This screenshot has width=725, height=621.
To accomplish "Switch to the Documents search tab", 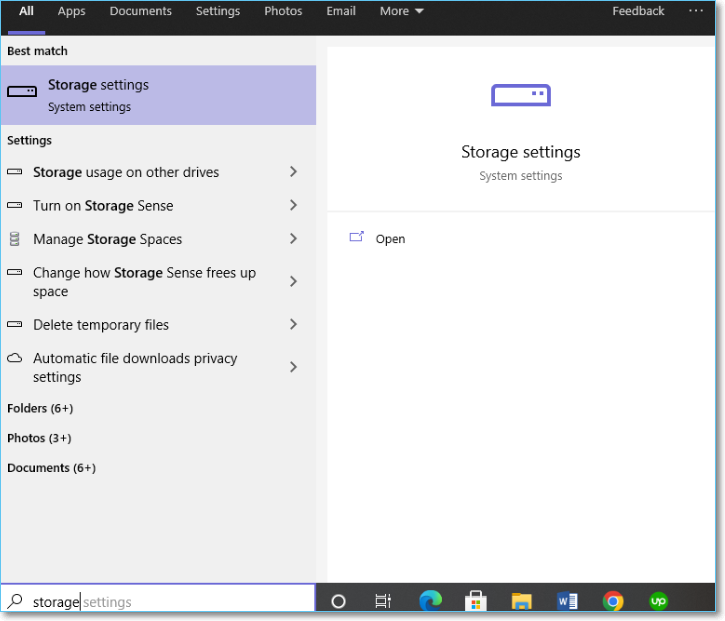I will pyautogui.click(x=140, y=11).
